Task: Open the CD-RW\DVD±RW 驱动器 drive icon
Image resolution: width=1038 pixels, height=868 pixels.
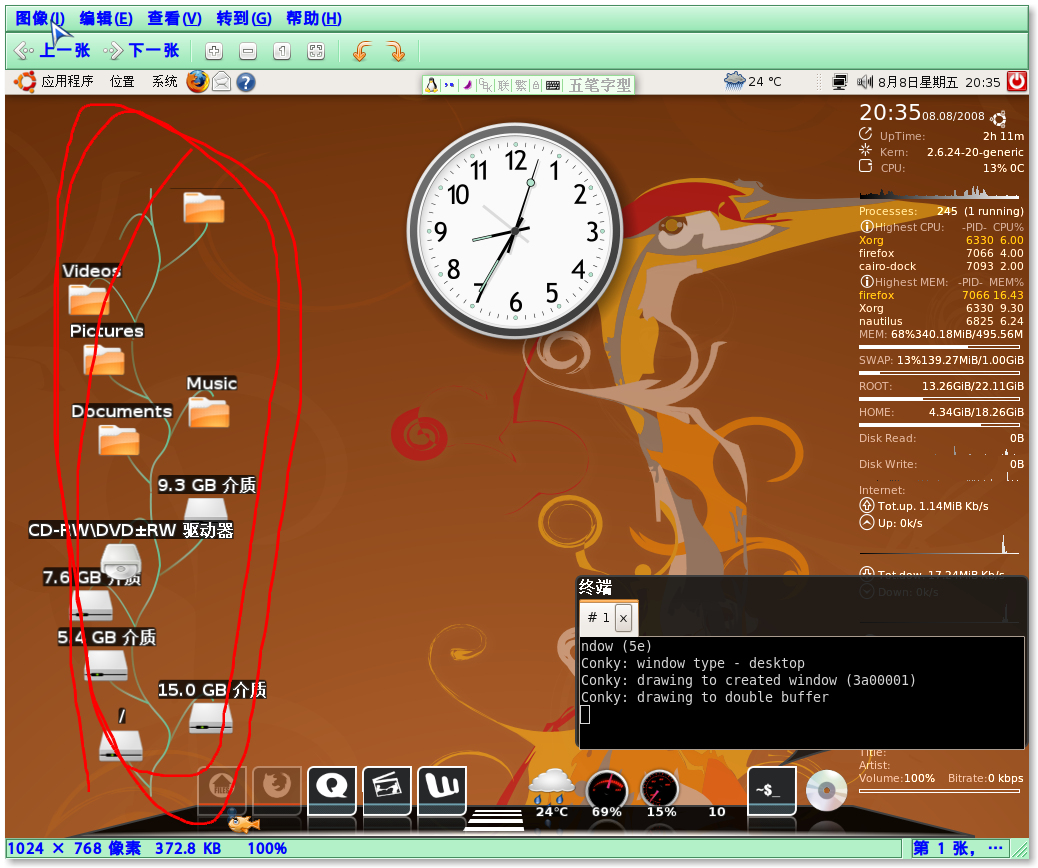Action: 121,561
